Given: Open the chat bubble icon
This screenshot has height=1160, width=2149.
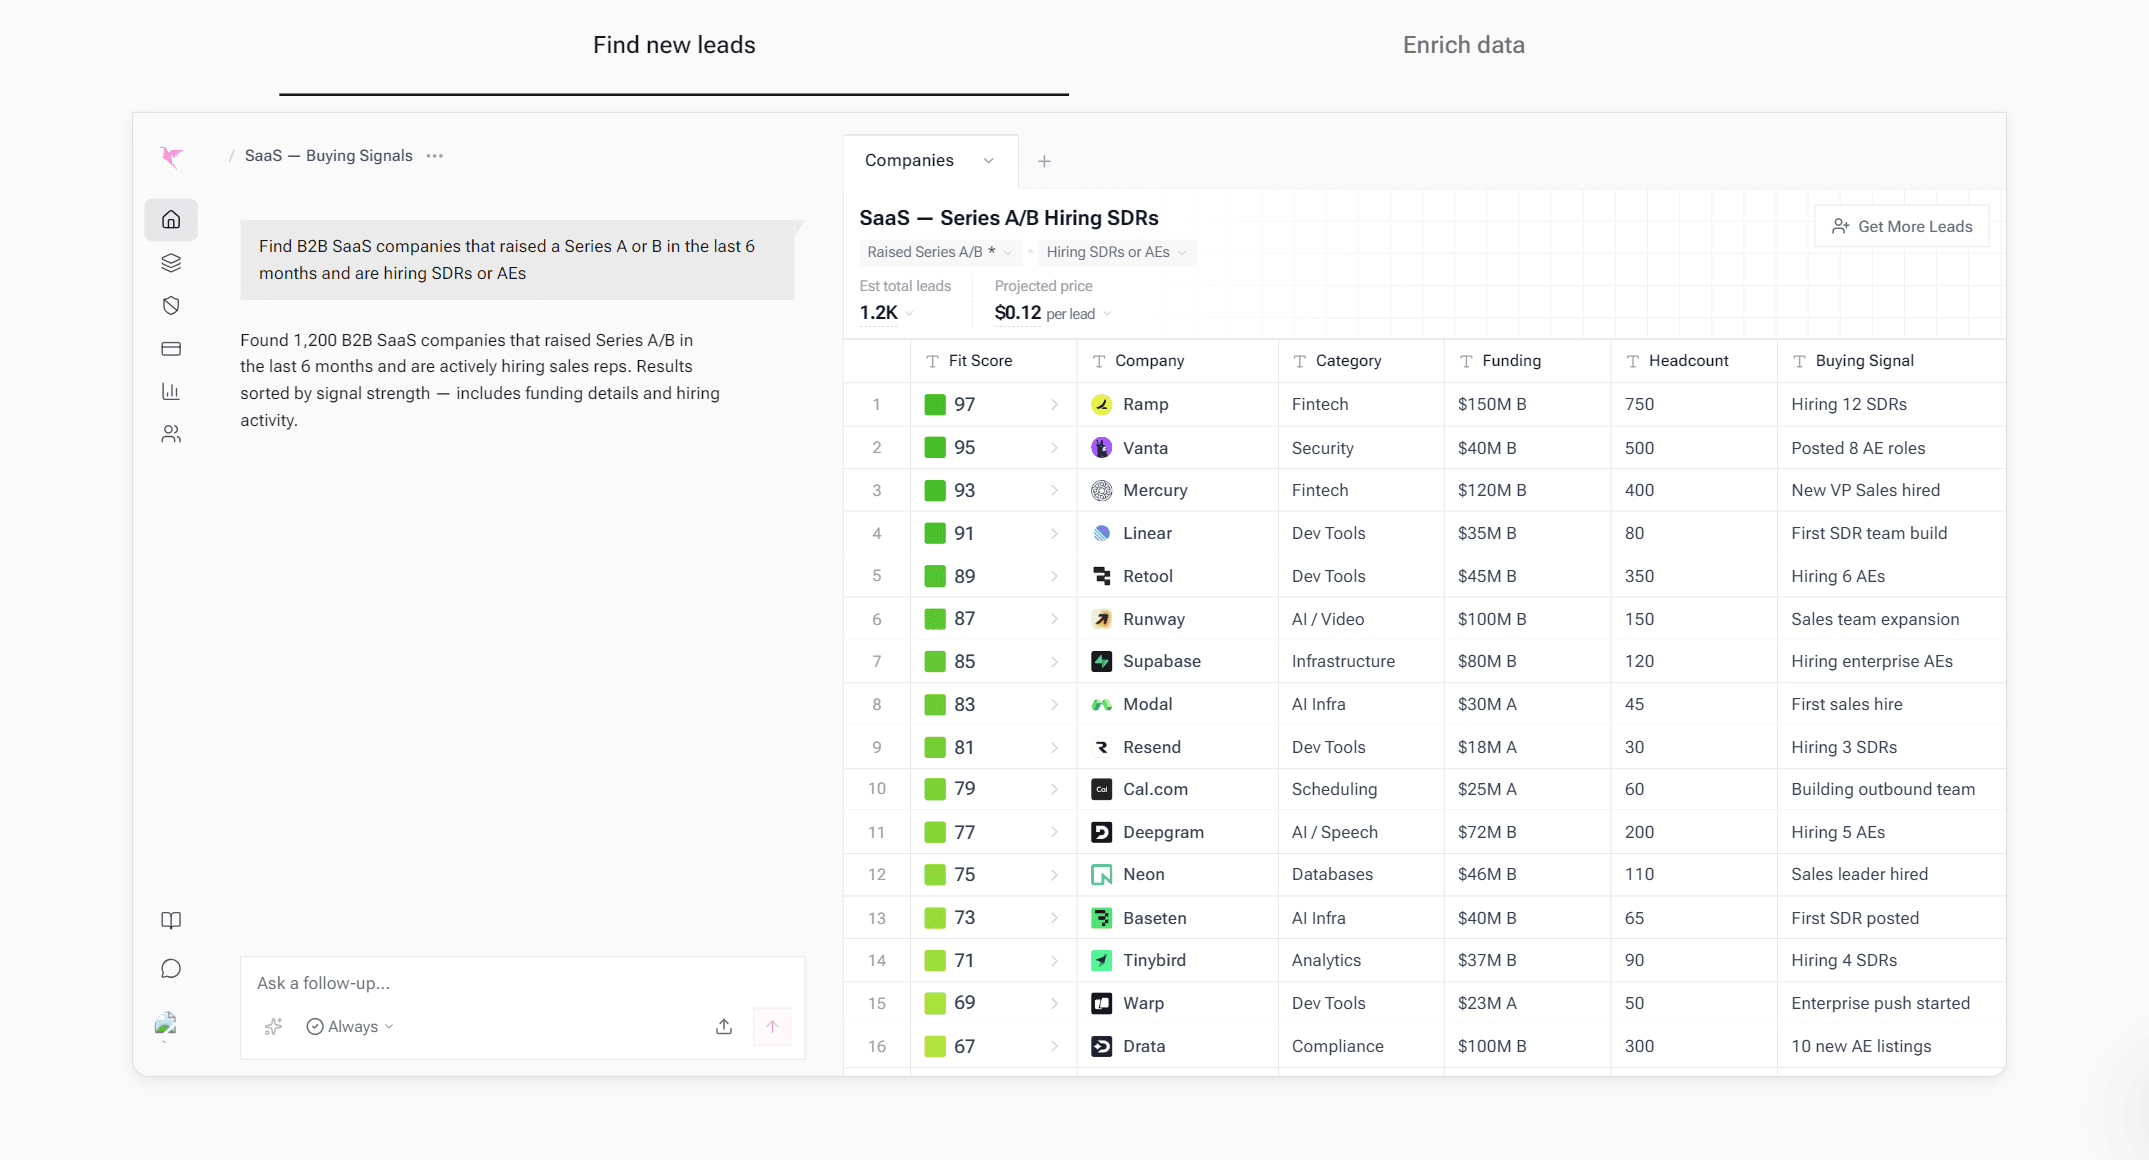Looking at the screenshot, I should pyautogui.click(x=171, y=968).
